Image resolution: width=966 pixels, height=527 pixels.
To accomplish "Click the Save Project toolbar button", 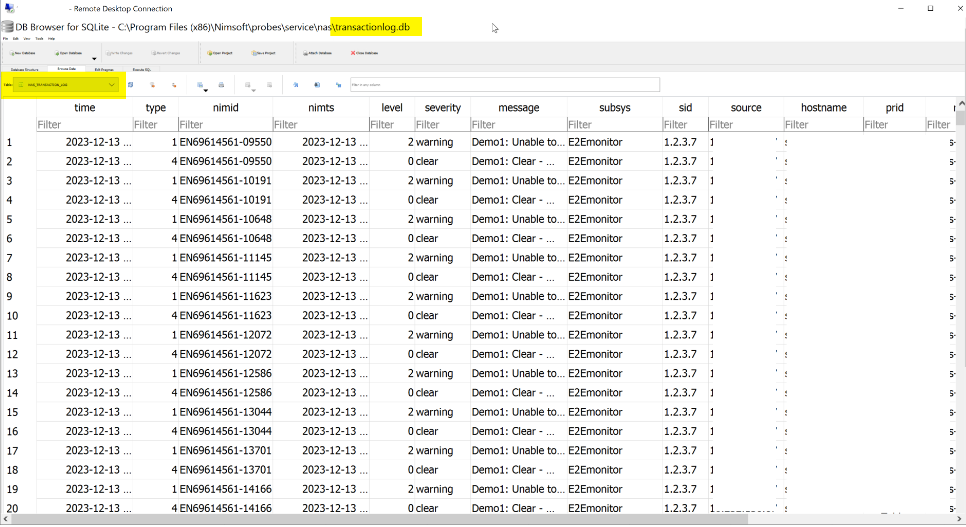I will tap(262, 52).
